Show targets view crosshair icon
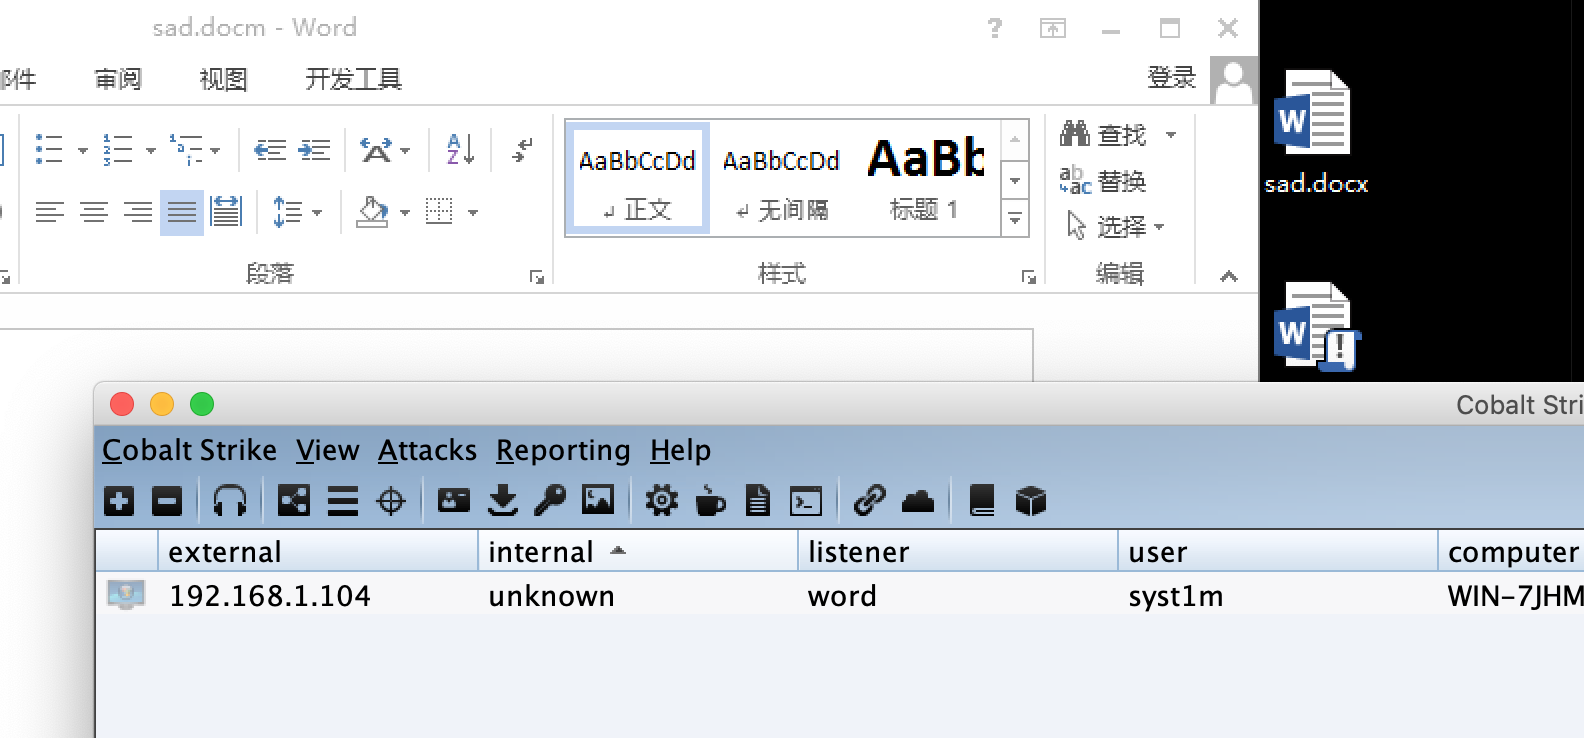 391,500
